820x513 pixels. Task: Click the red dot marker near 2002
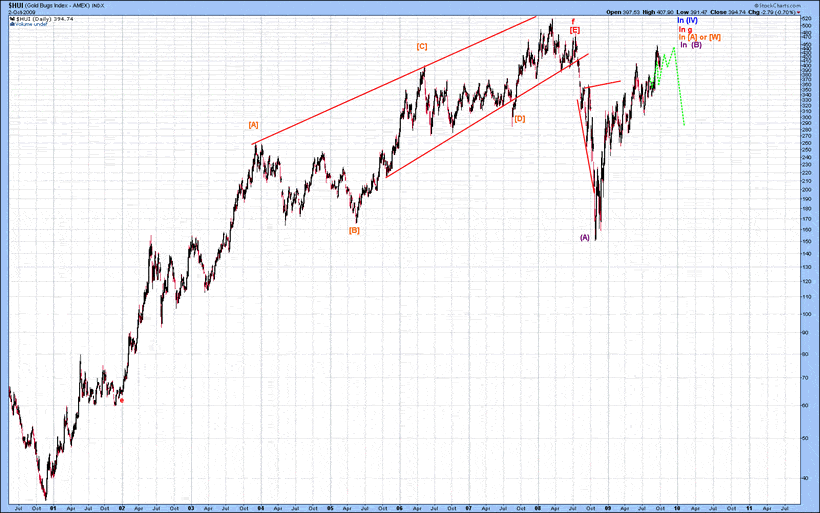pyautogui.click(x=122, y=400)
